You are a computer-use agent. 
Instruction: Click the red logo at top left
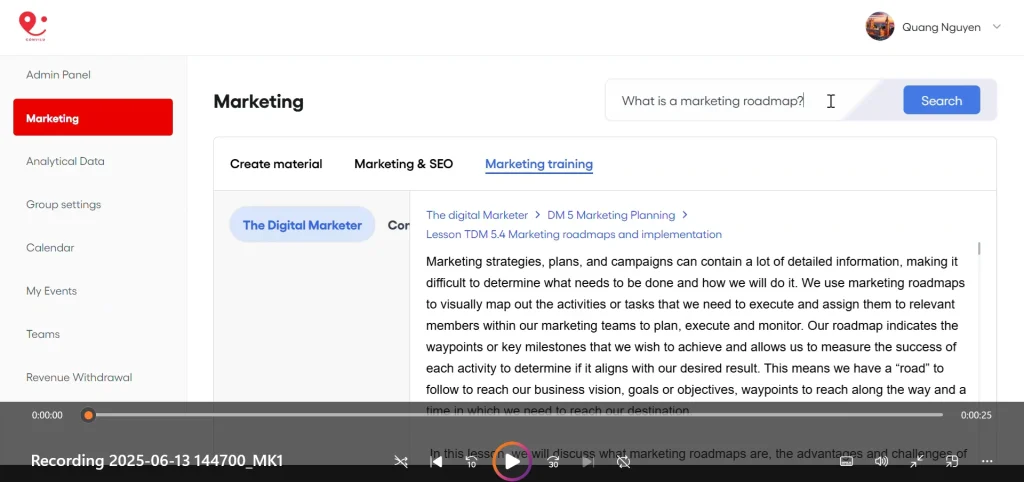click(x=33, y=27)
